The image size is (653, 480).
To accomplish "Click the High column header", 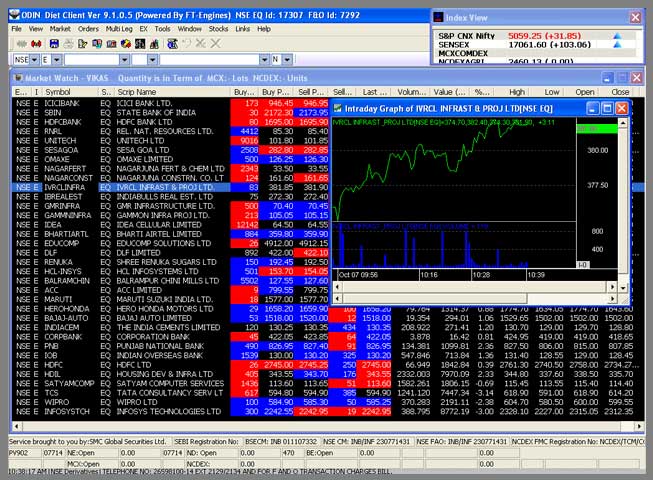I will 510,92.
